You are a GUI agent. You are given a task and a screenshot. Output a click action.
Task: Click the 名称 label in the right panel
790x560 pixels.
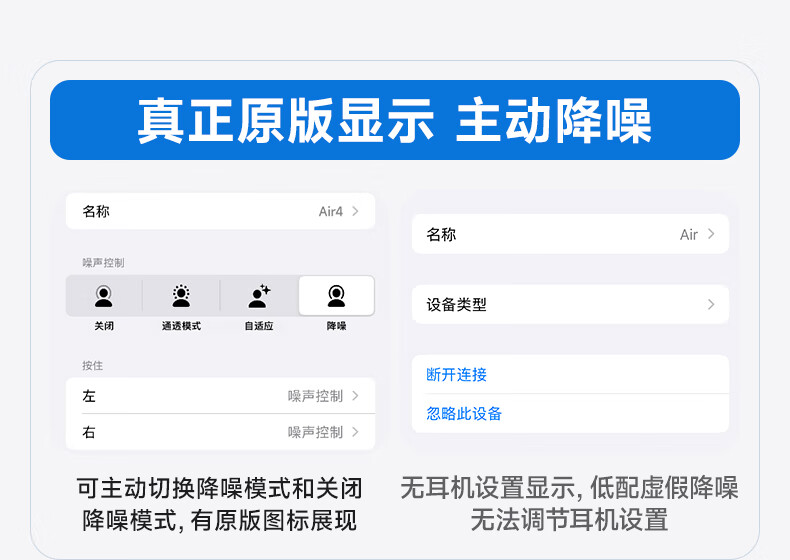click(441, 234)
